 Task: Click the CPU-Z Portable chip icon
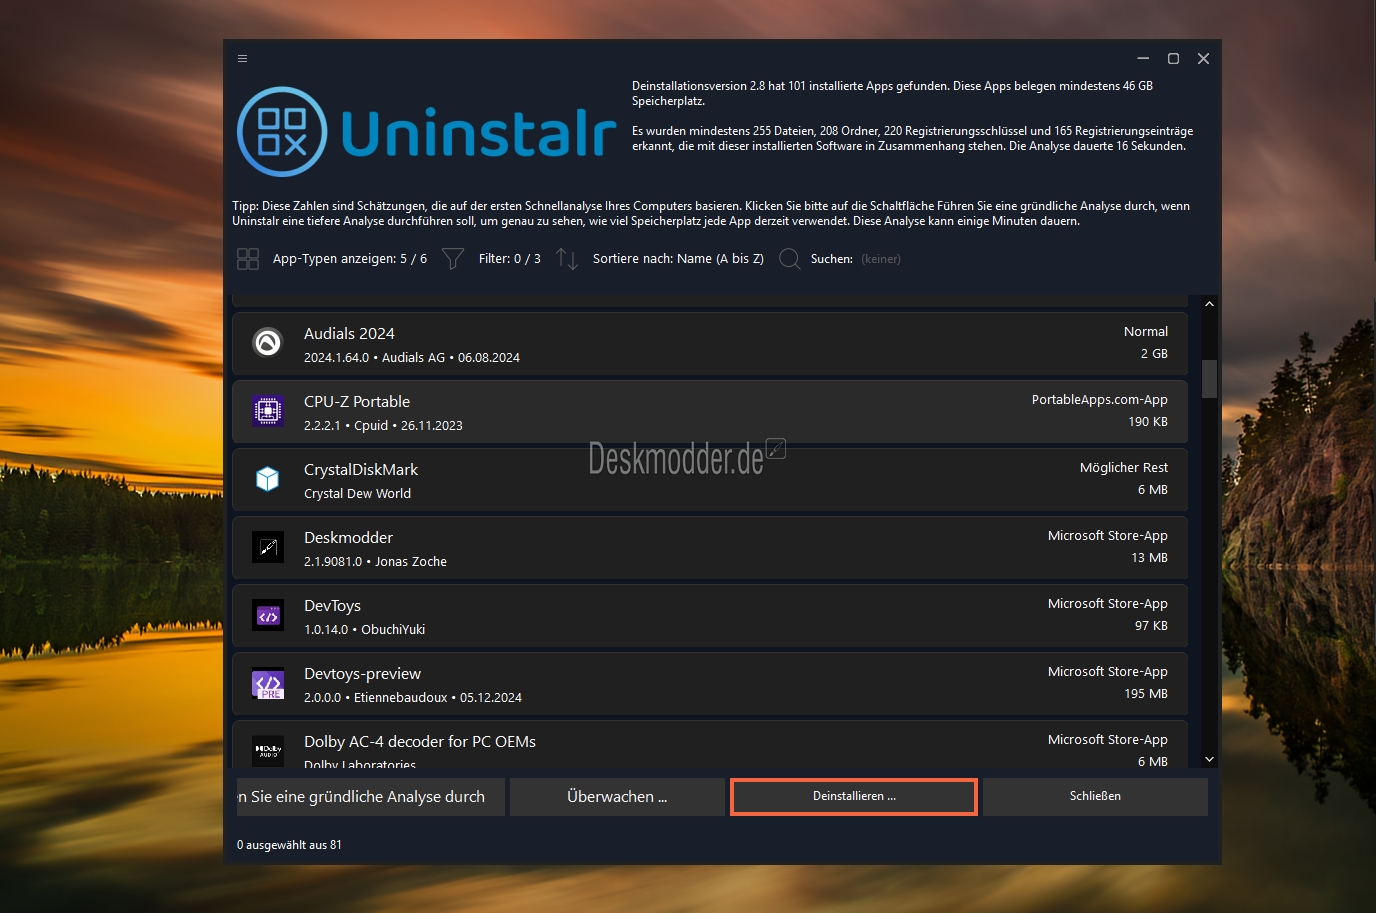268,411
